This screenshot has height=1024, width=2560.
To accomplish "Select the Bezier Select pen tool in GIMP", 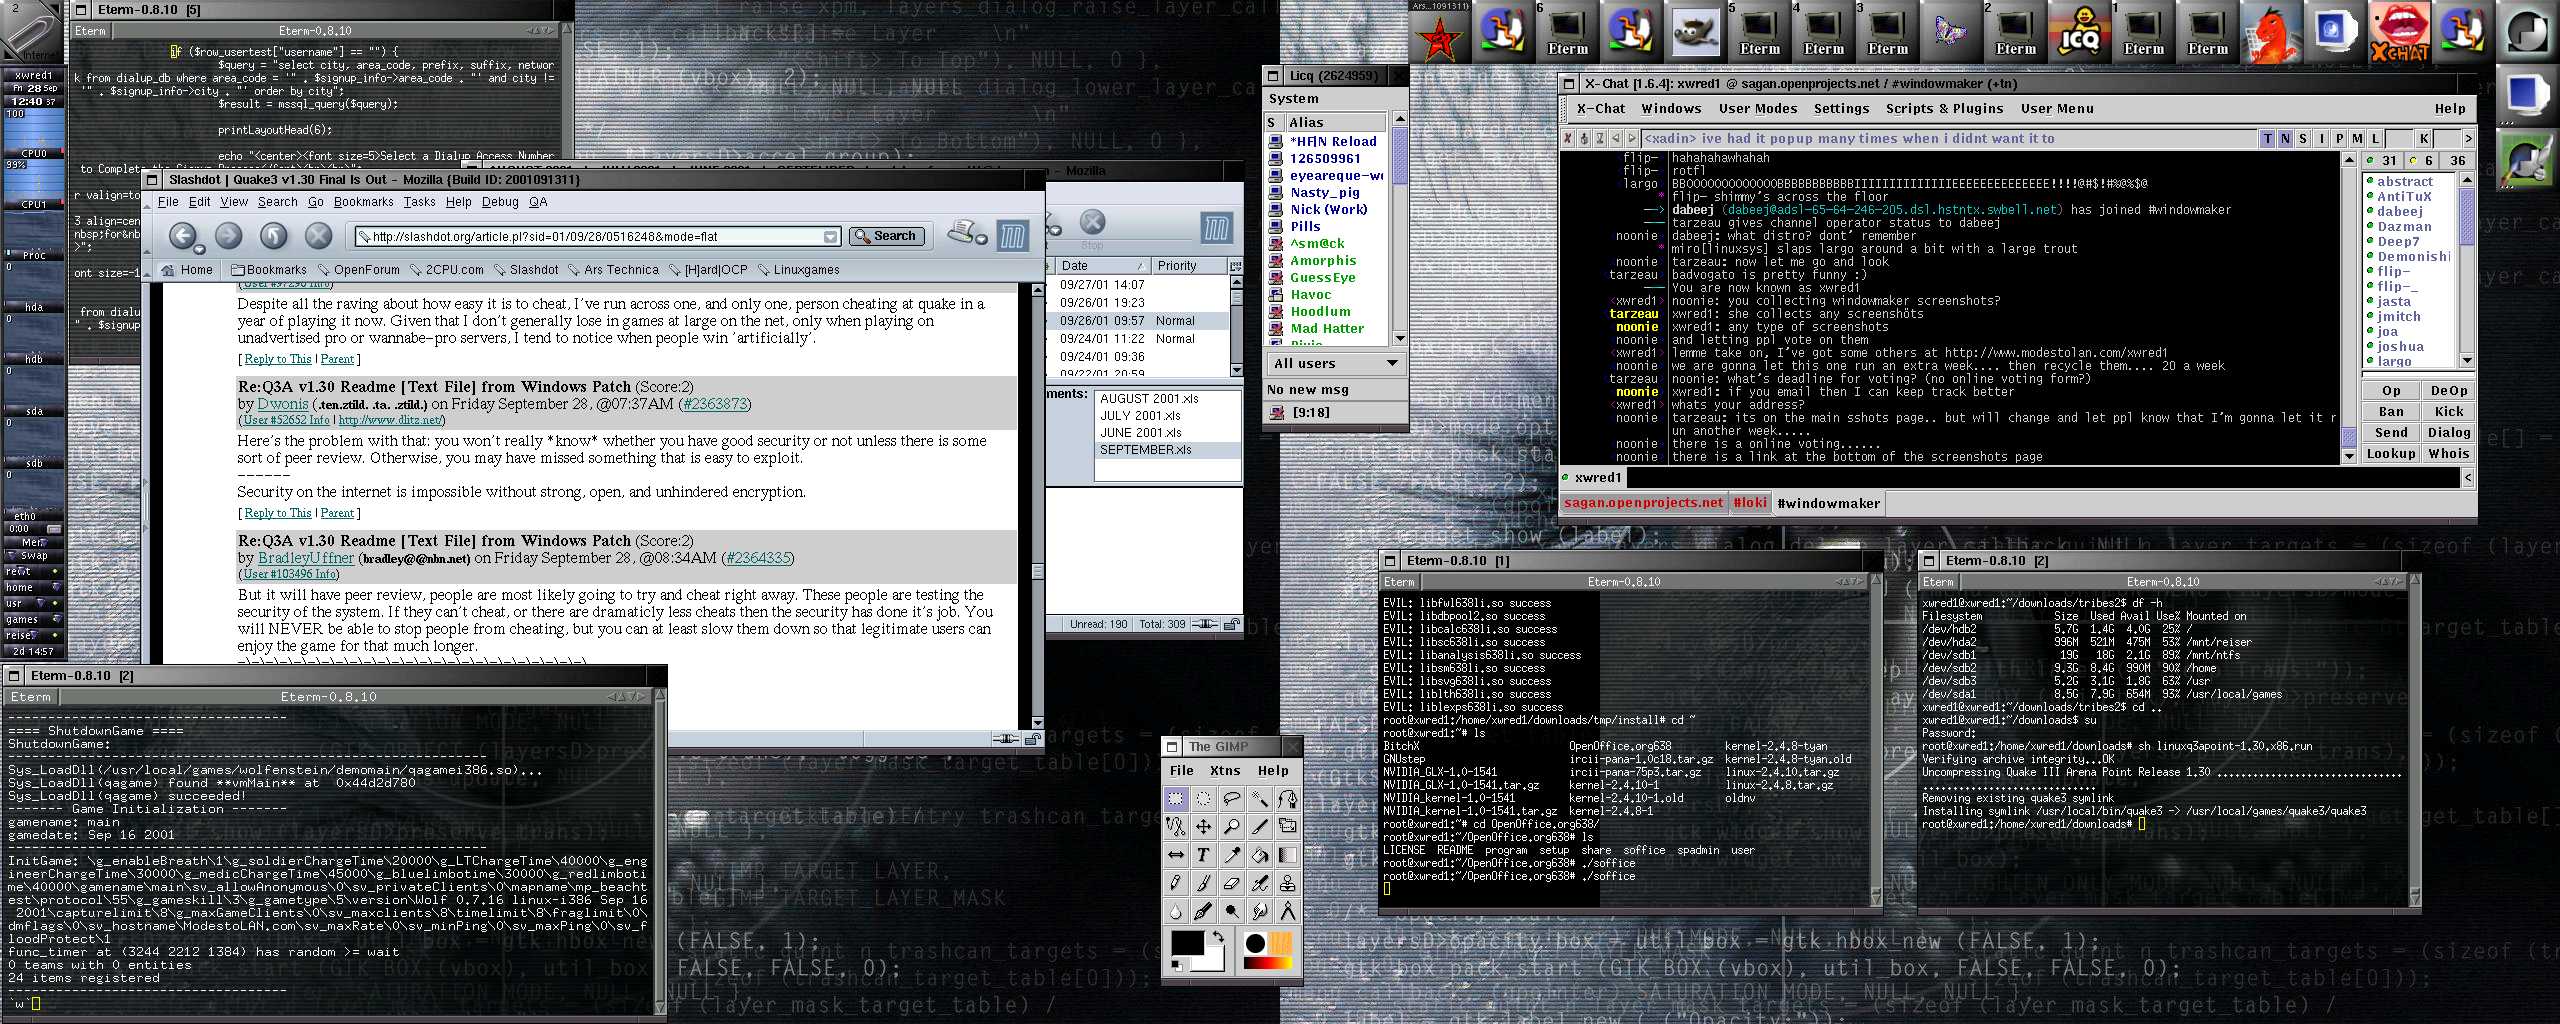I will (x=1288, y=798).
